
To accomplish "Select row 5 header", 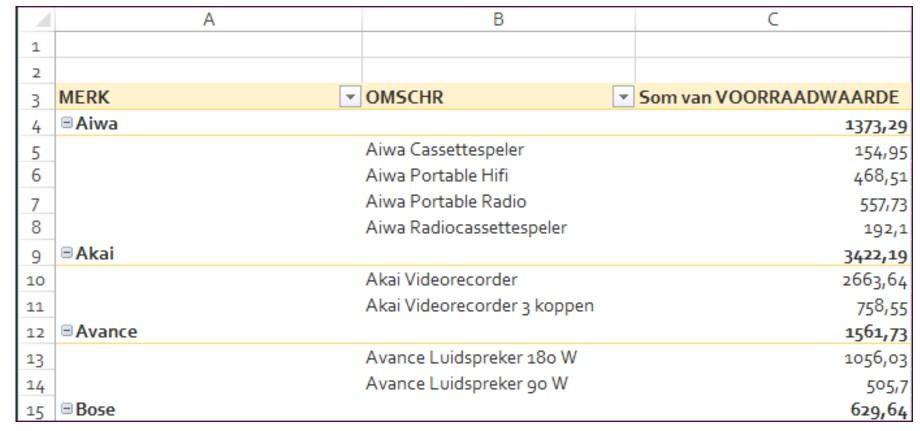I will point(35,152).
